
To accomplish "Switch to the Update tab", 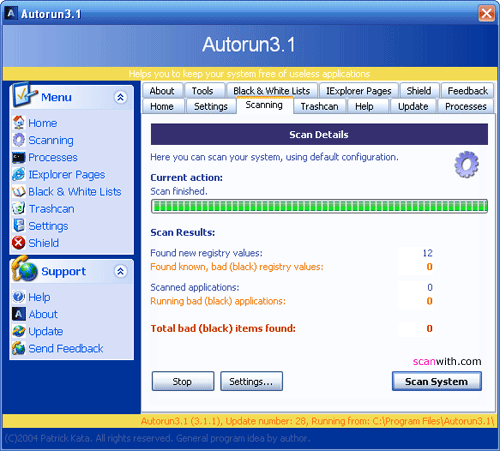I will (413, 106).
